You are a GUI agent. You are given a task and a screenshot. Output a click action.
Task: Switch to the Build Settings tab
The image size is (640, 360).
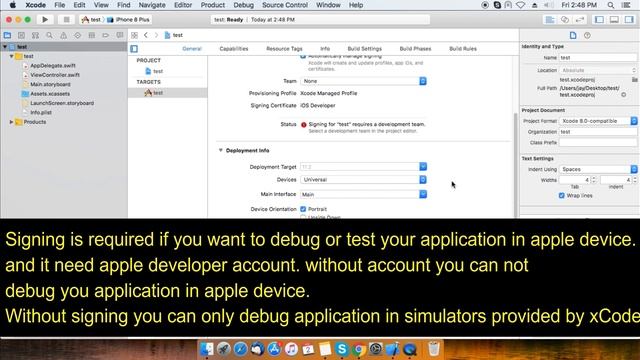364,49
